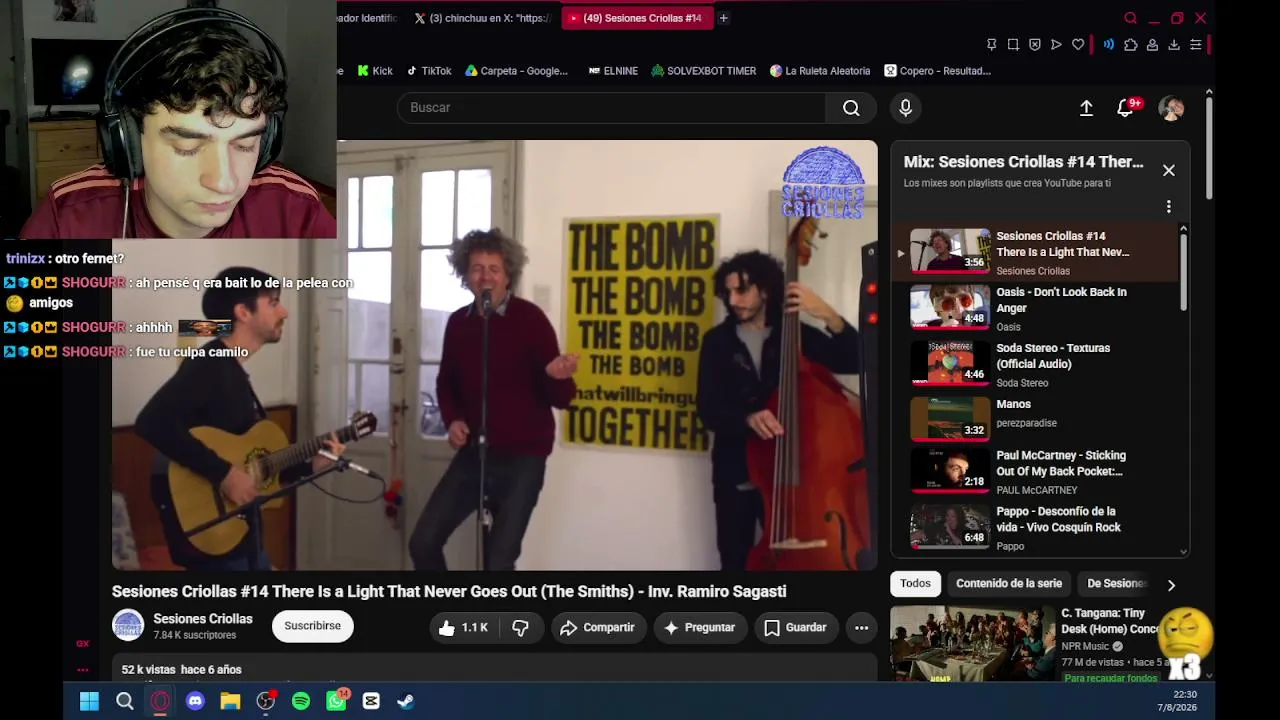Image resolution: width=1280 pixels, height=720 pixels.
Task: Select the Sesiones Criollas #14 browser tab
Action: click(636, 18)
